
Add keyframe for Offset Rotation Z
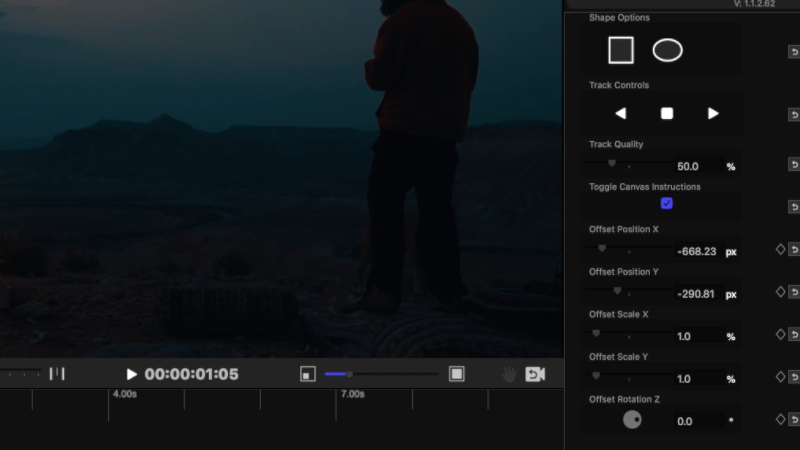pos(780,419)
